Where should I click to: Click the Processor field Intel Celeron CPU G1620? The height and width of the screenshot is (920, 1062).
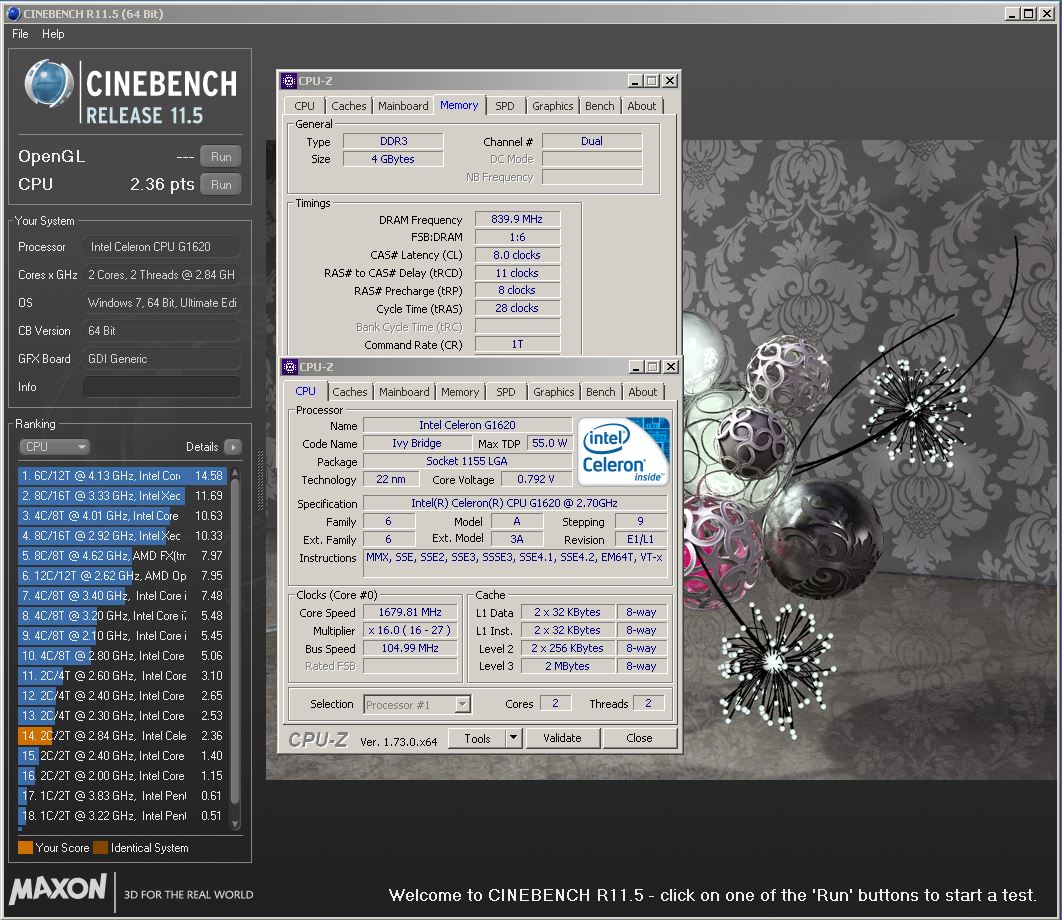[x=162, y=247]
